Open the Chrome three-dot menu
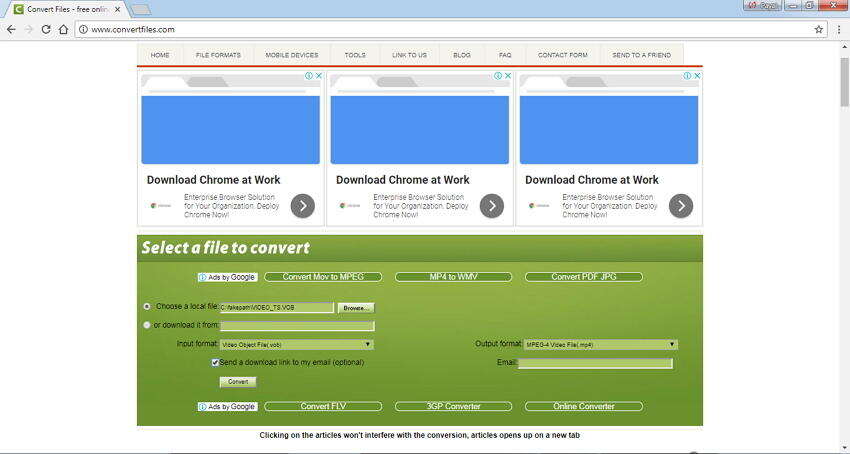The image size is (850, 454). 839,29
